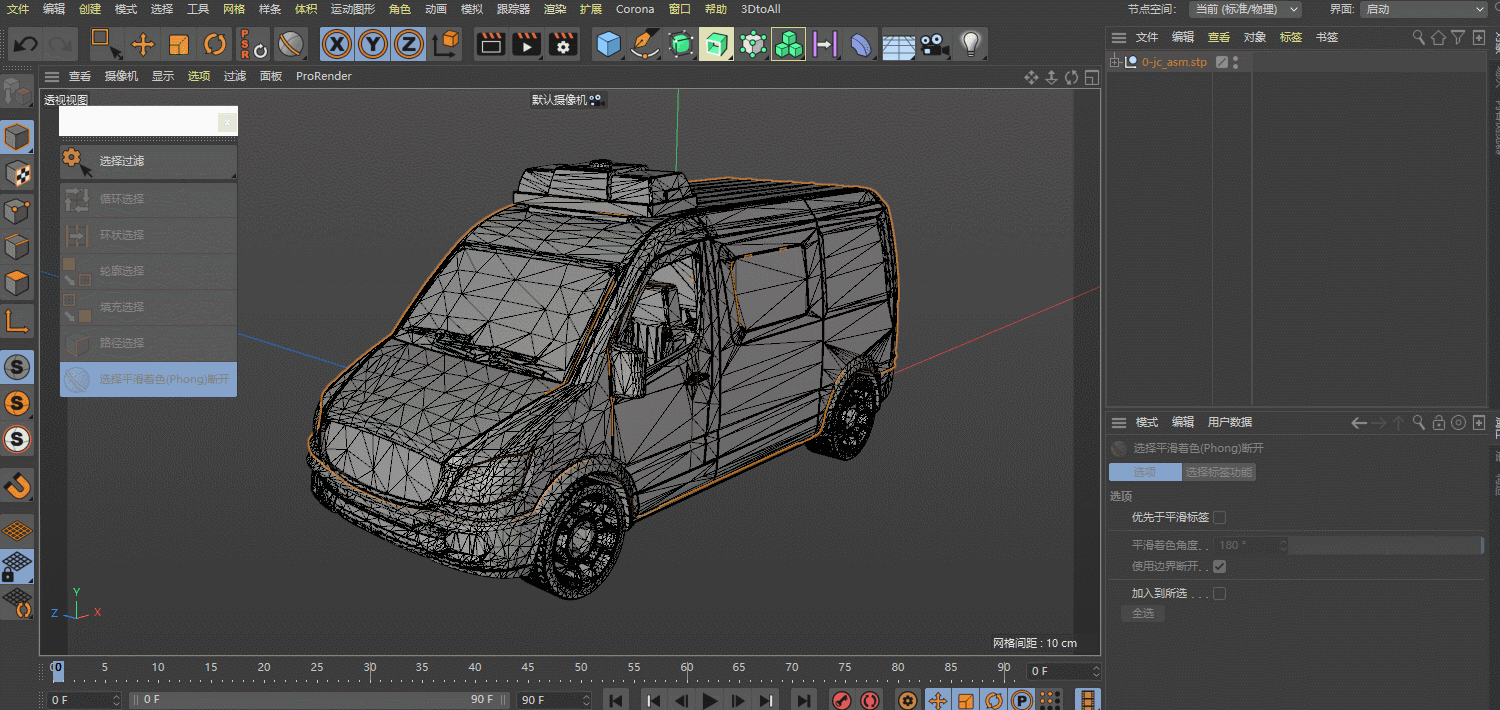
Task: Click the Light bulb object icon
Action: point(969,44)
